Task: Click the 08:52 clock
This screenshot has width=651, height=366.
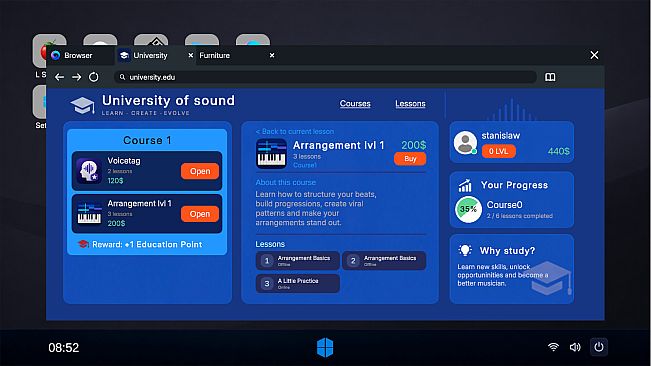Action: point(64,348)
